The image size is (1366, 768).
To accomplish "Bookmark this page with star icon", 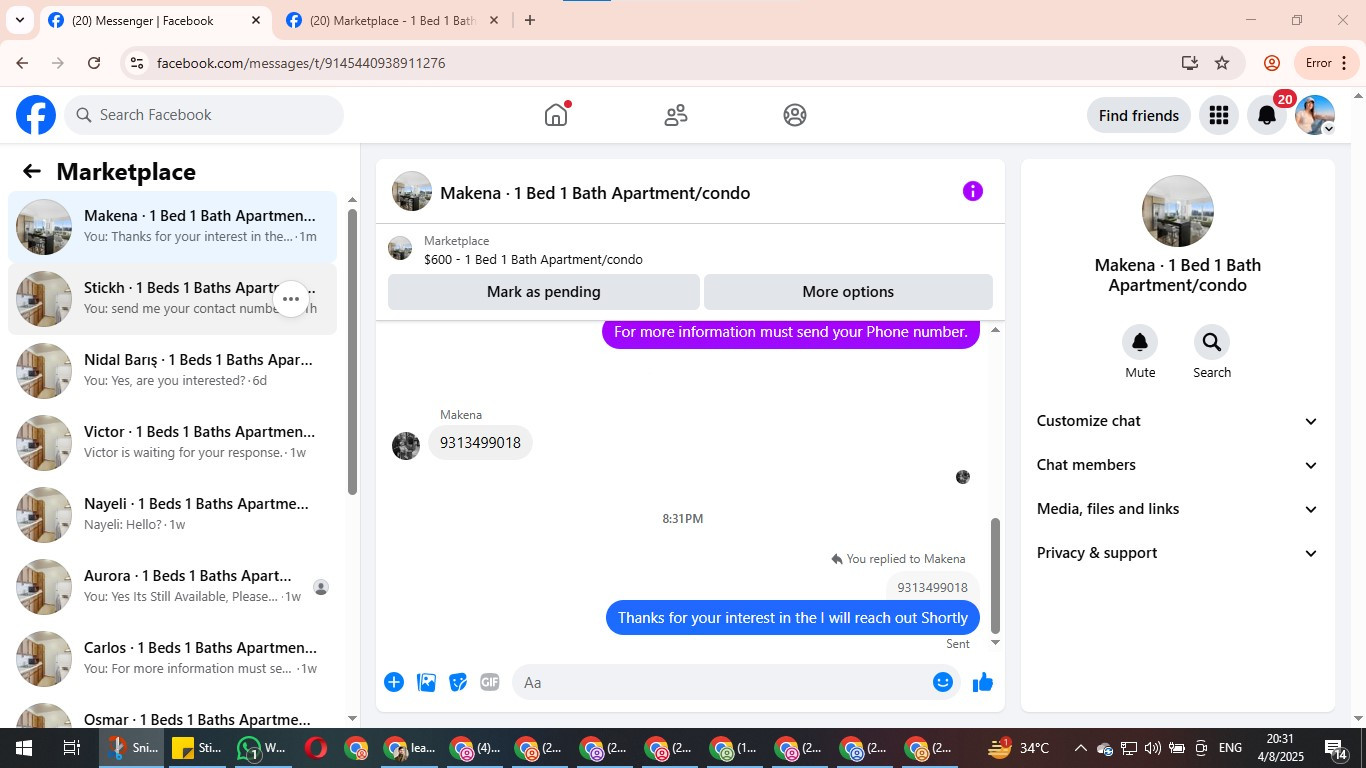I will (1222, 63).
